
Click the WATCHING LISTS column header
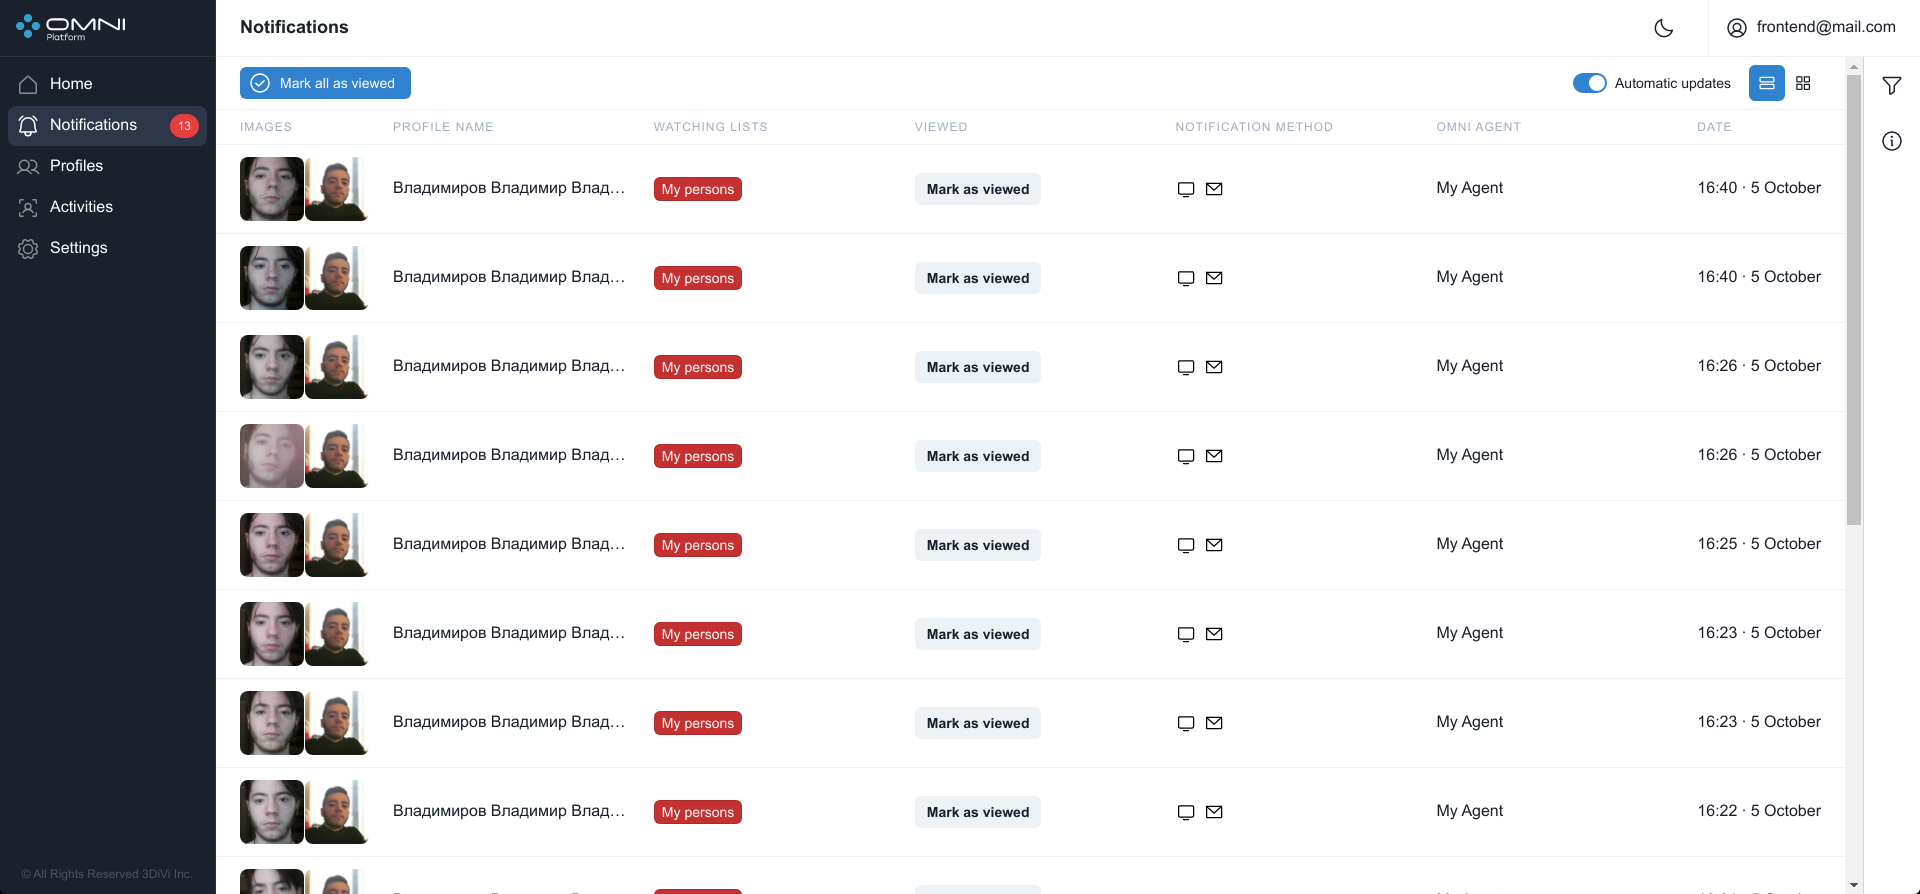(711, 127)
